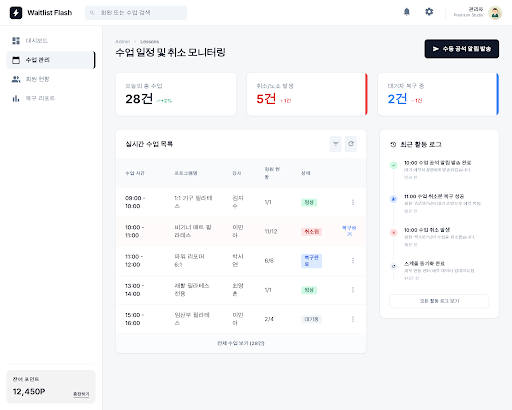Click the 10:00 - 11:00 time cell
This screenshot has height=410, width=512.
(135, 231)
